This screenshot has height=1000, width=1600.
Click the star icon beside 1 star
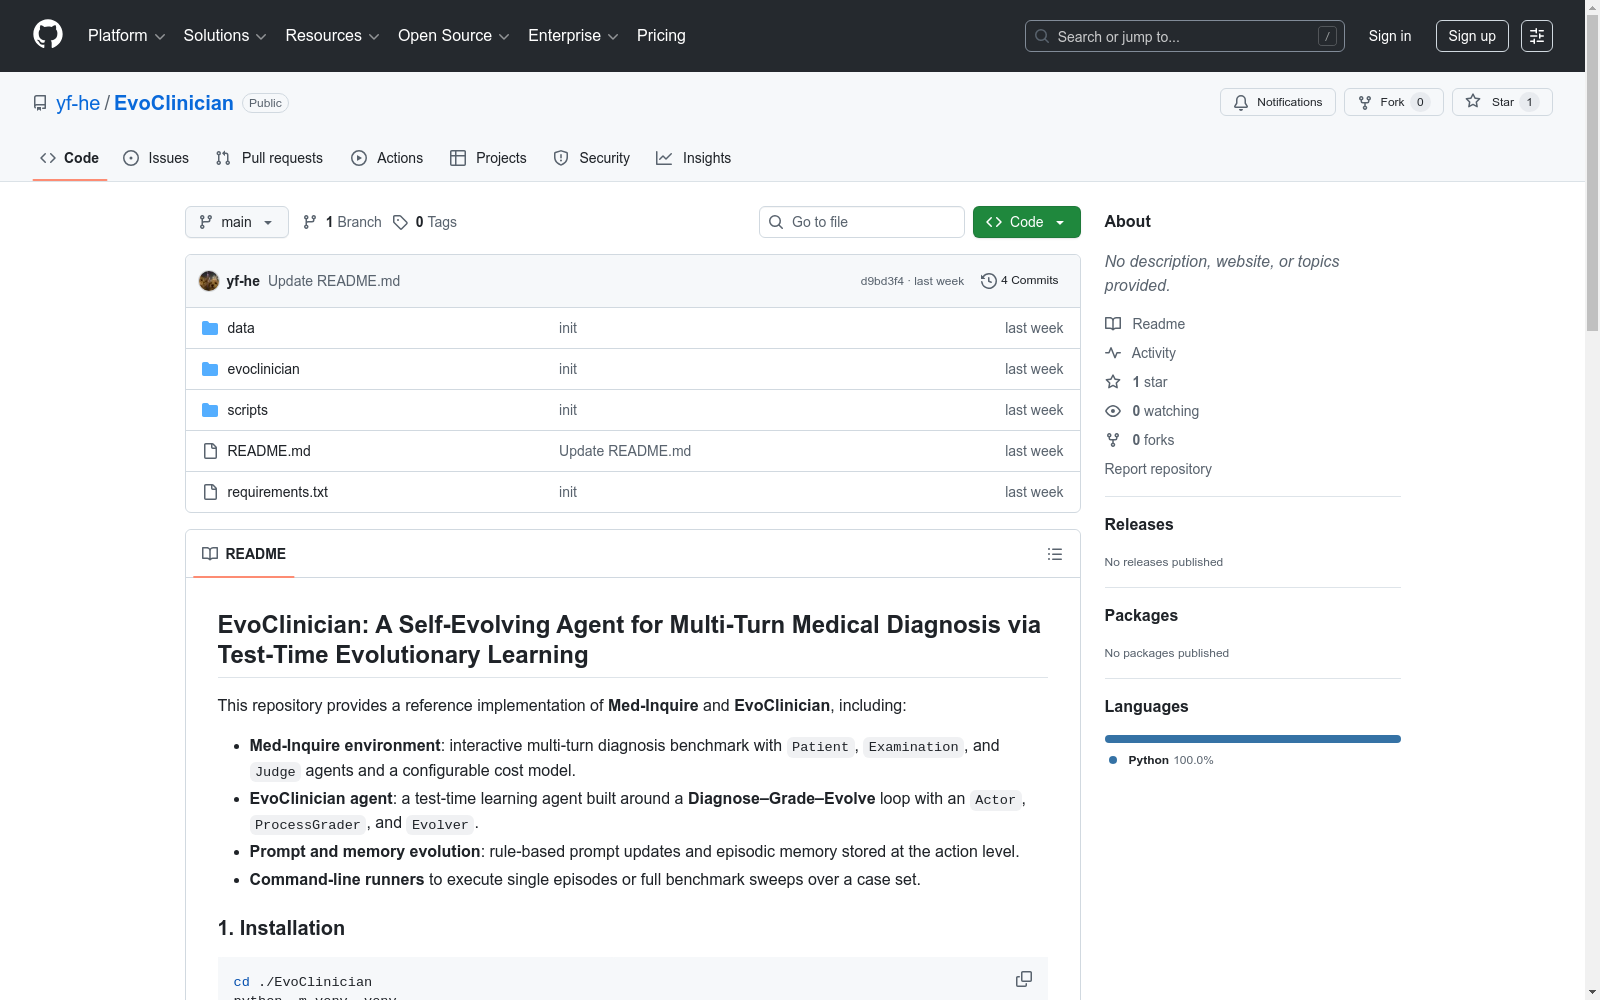[1113, 382]
